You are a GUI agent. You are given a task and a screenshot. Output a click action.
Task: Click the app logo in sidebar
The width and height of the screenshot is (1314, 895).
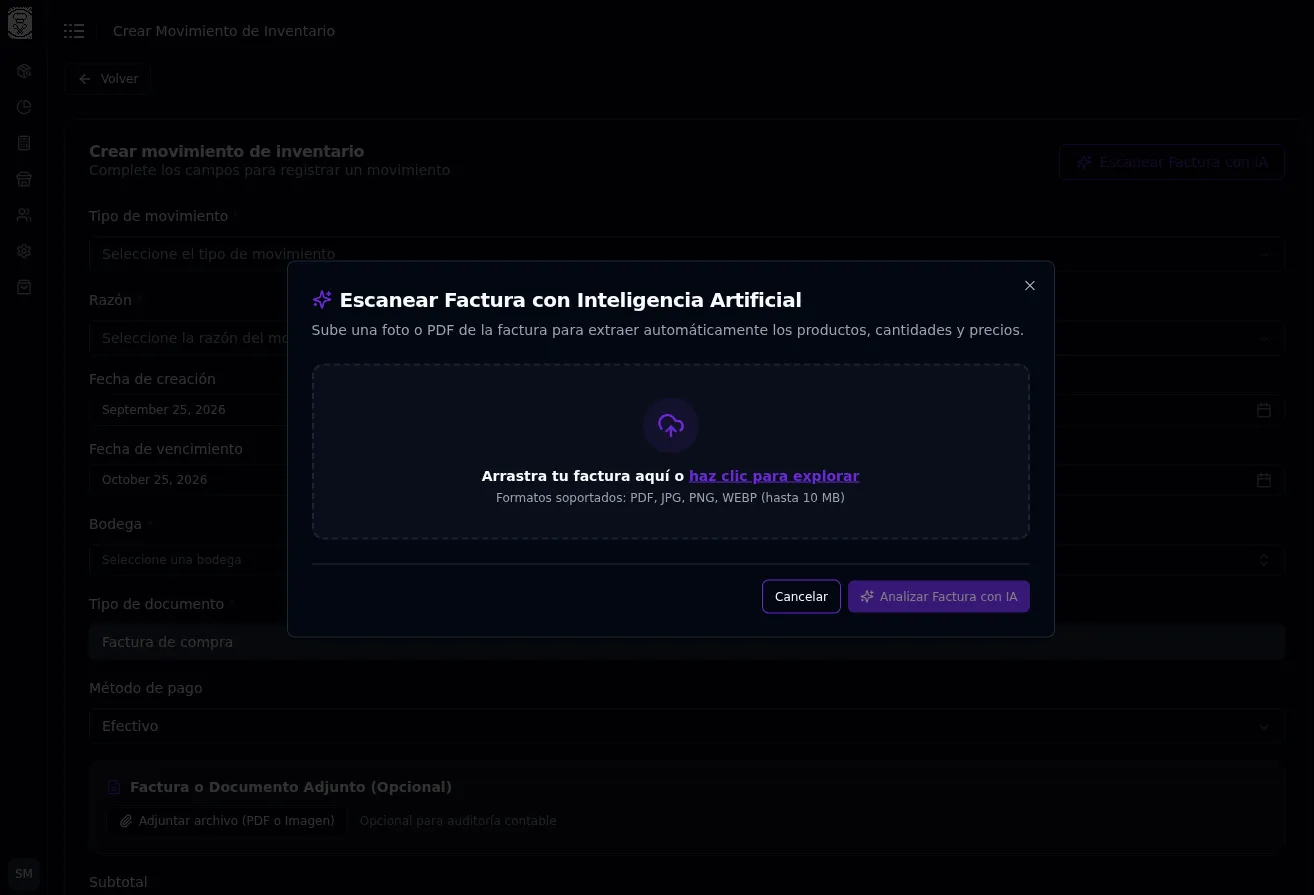pos(20,23)
